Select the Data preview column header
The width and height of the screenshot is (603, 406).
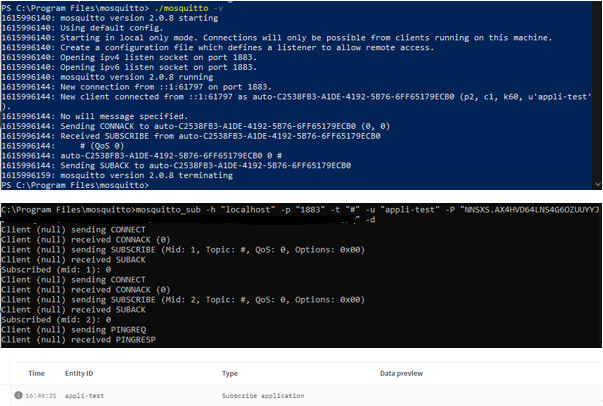401,373
